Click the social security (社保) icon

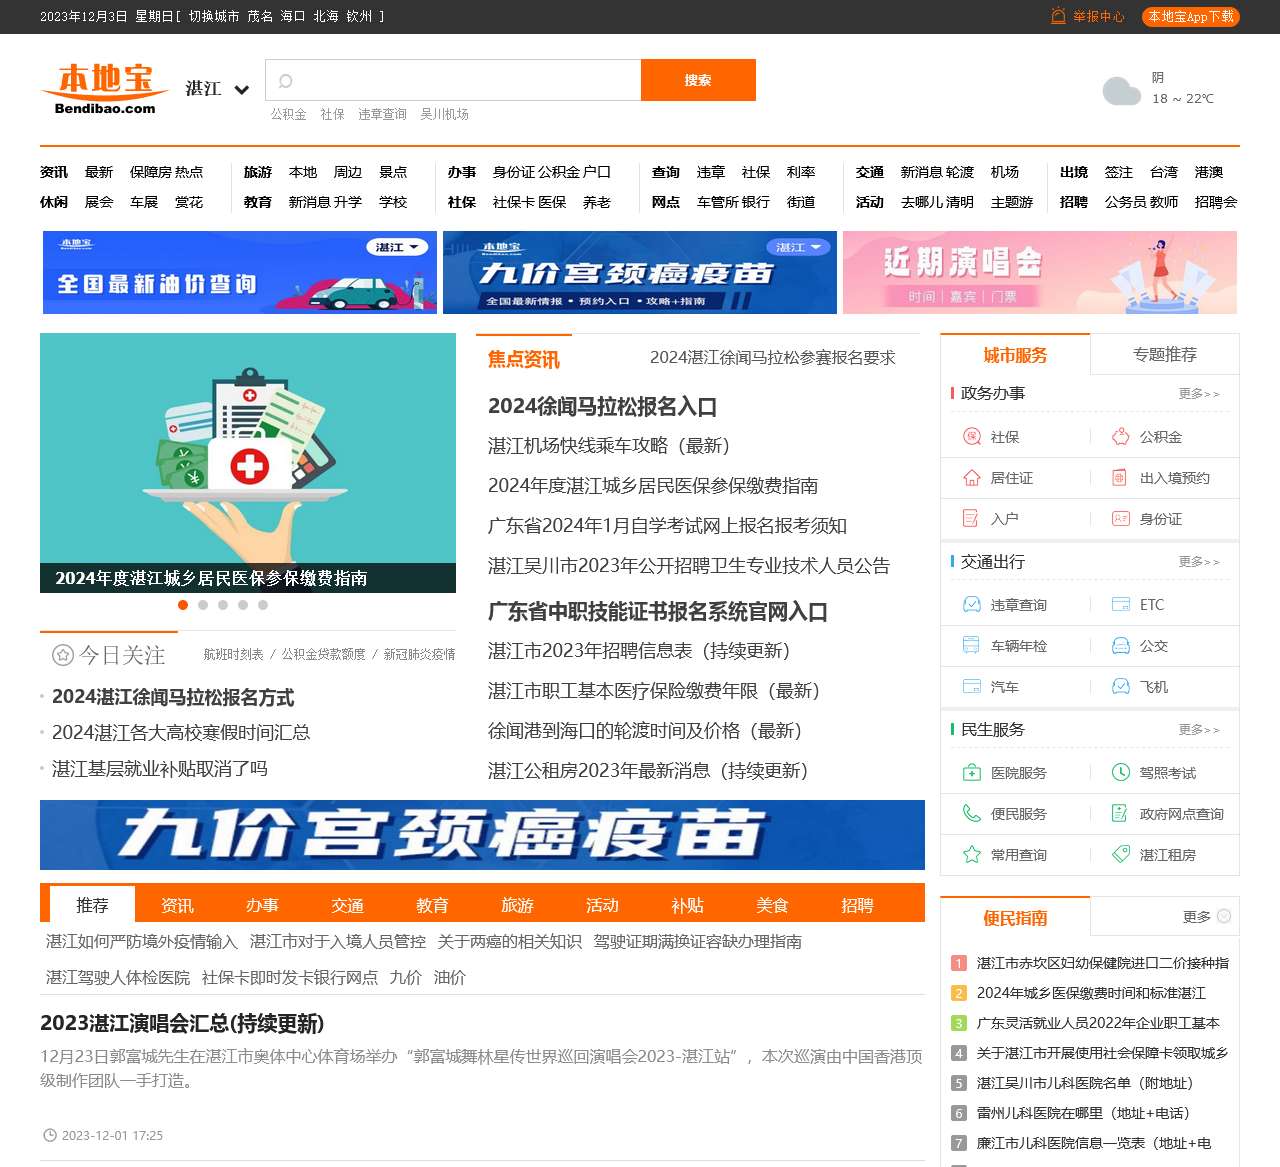pos(971,437)
